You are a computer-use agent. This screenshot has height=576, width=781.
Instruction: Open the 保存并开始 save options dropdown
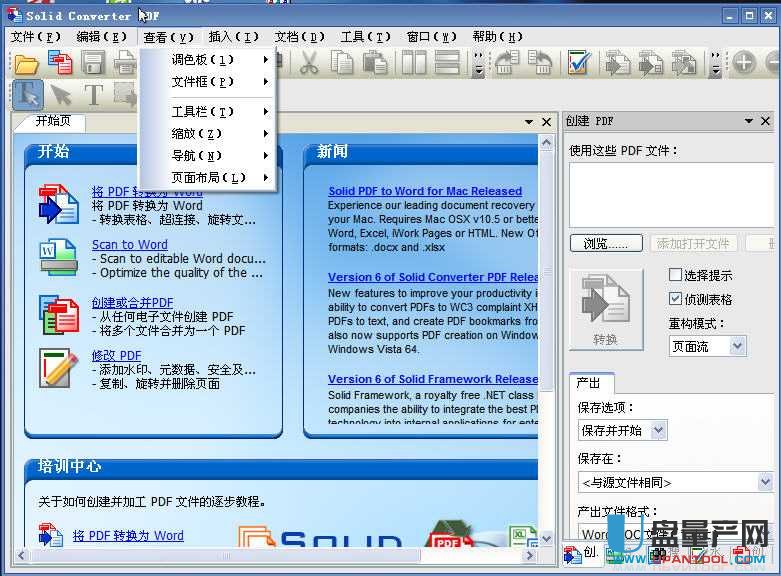point(623,430)
